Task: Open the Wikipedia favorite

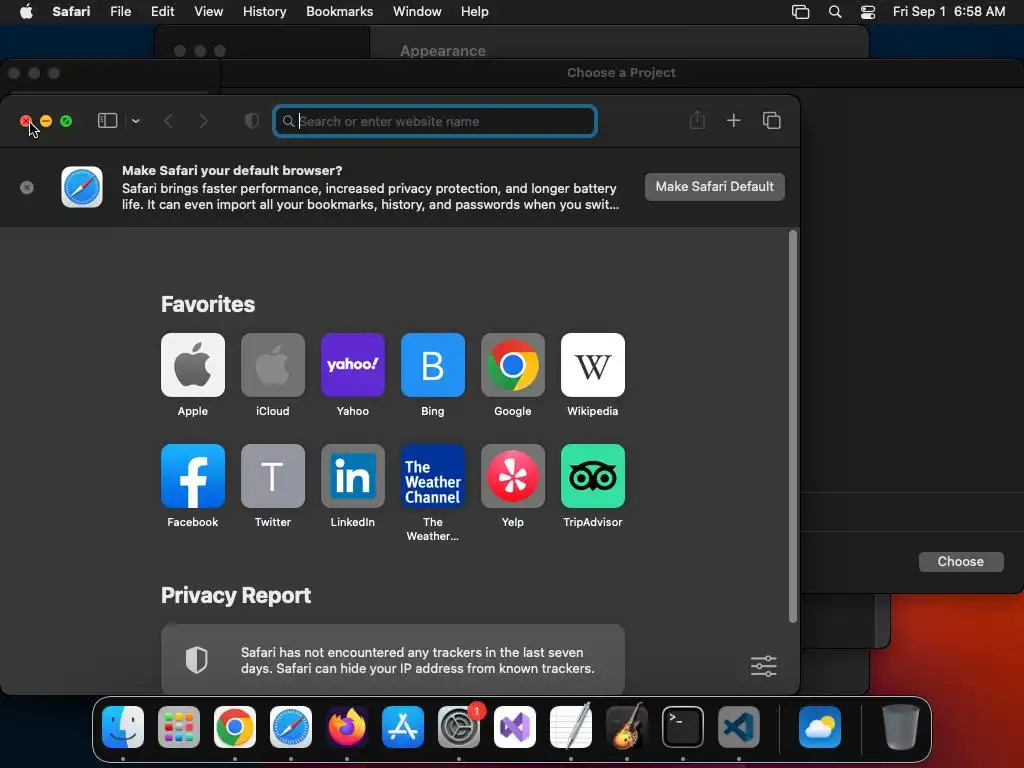Action: click(592, 375)
